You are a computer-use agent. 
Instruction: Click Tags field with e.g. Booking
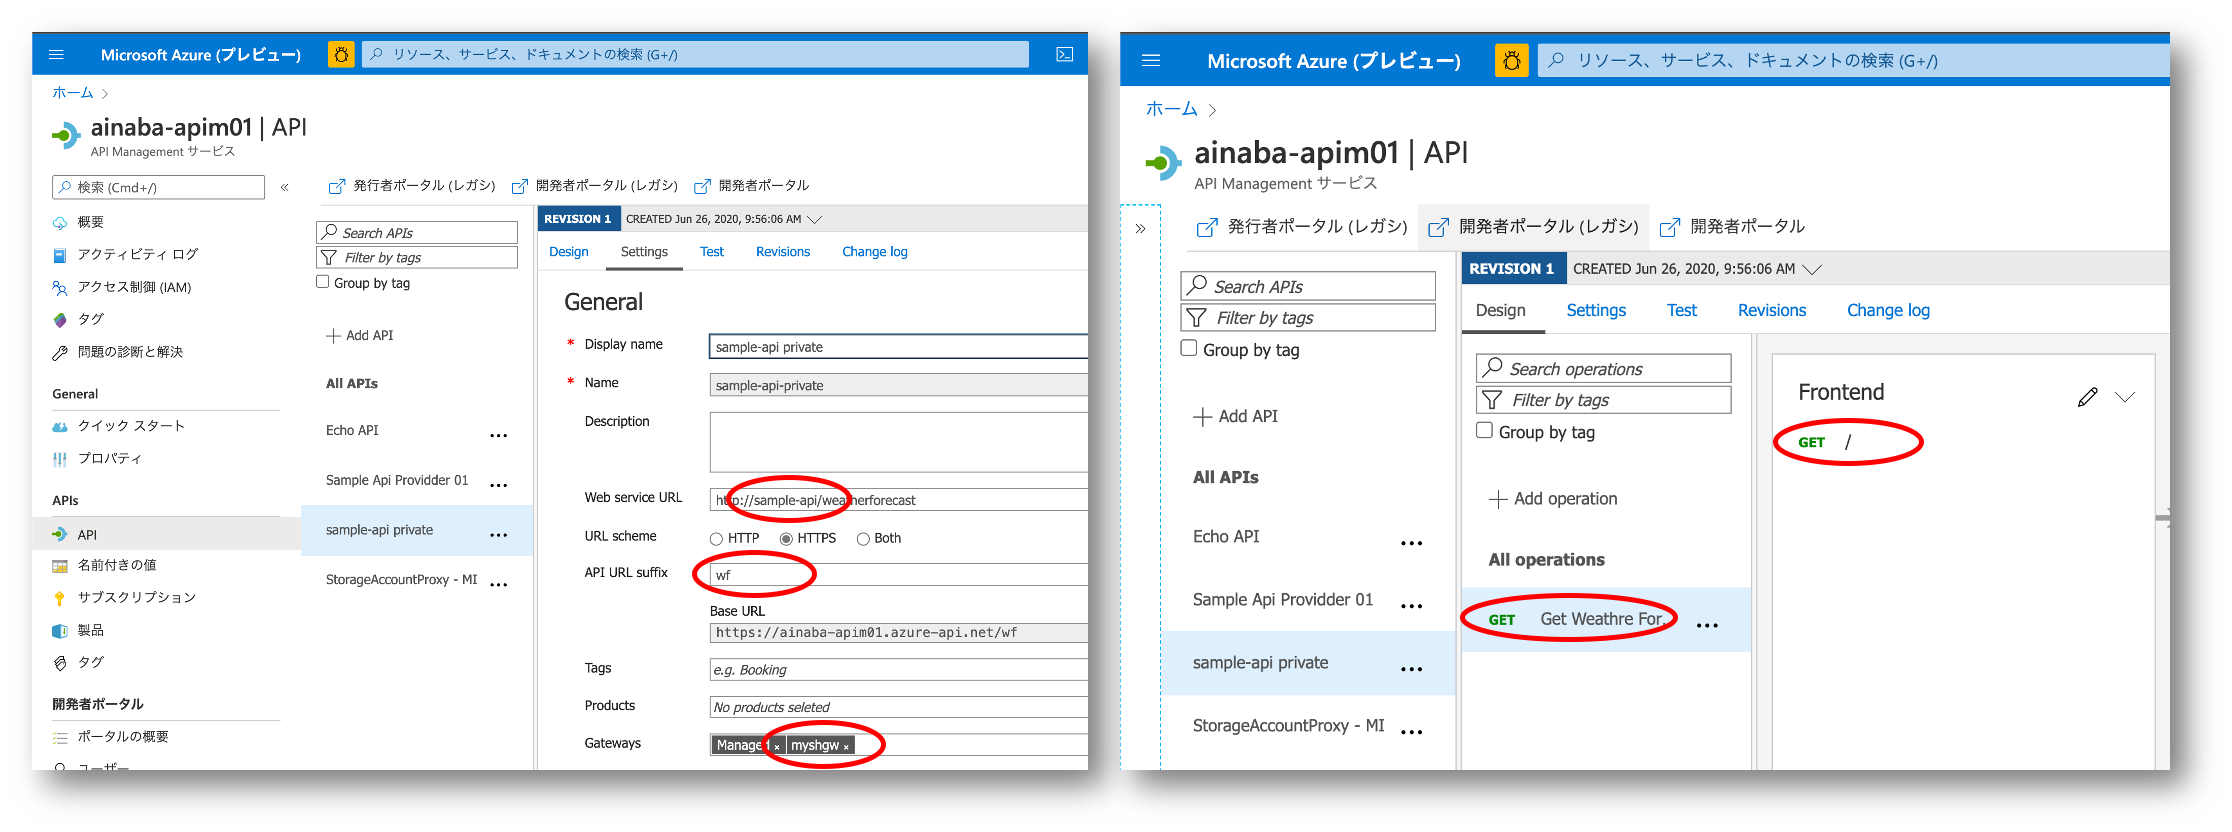[898, 670]
